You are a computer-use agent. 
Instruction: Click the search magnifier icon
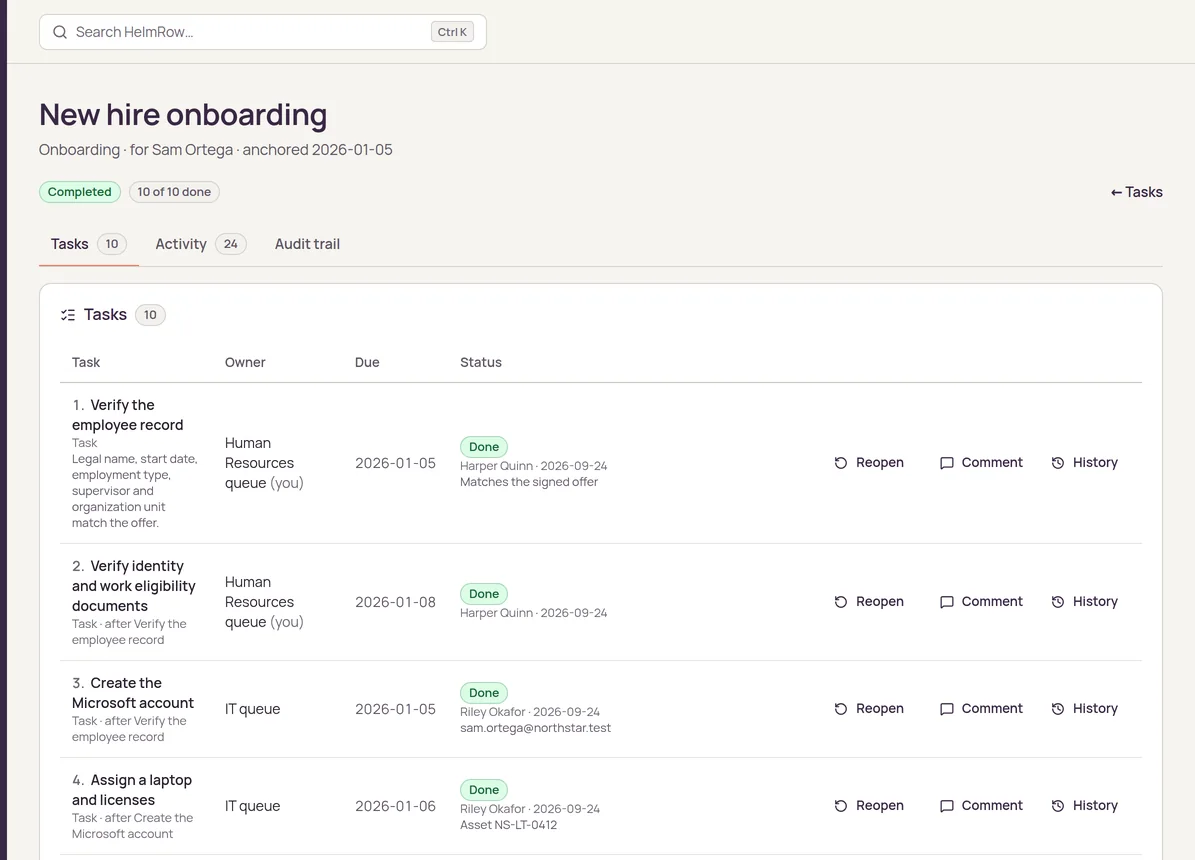point(59,32)
